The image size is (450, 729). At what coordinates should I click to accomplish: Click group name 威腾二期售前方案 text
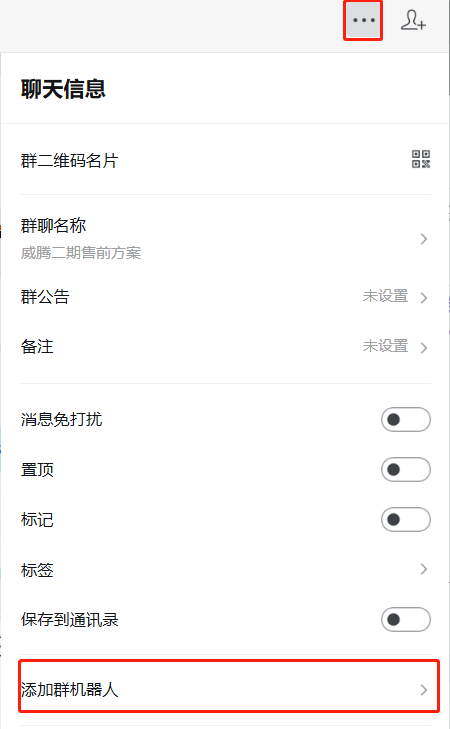(81, 253)
